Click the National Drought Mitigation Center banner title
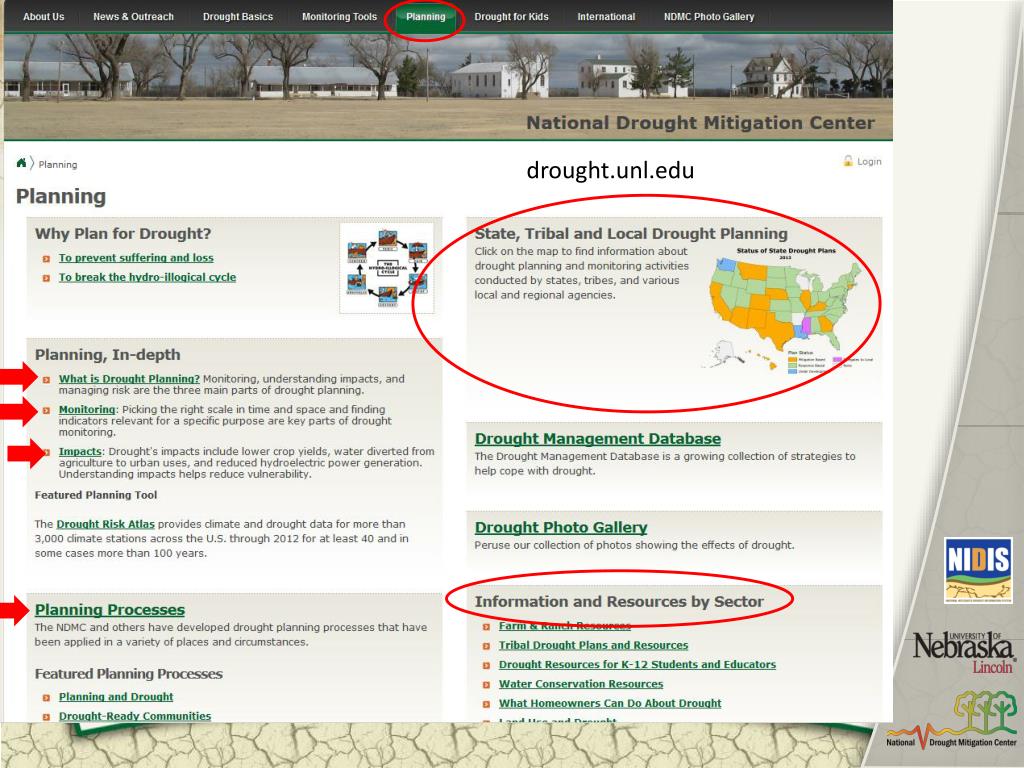This screenshot has width=1024, height=768. (x=700, y=123)
